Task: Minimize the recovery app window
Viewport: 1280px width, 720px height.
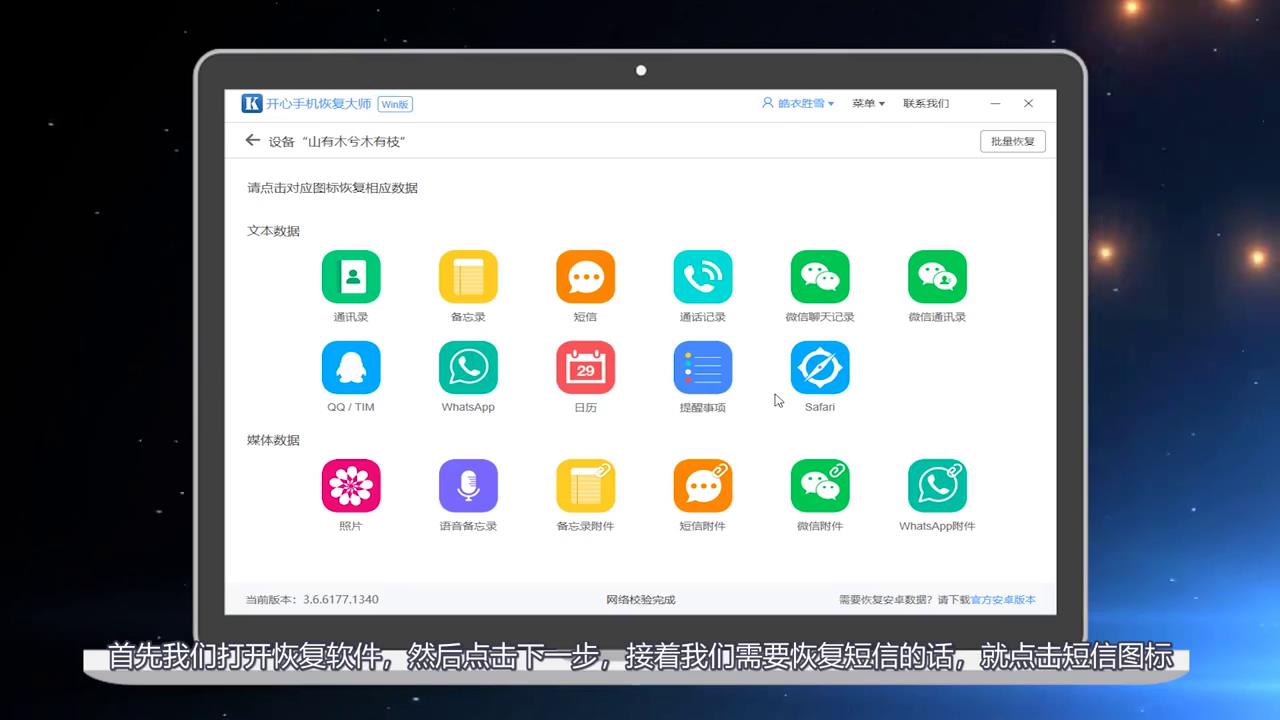Action: tap(995, 103)
